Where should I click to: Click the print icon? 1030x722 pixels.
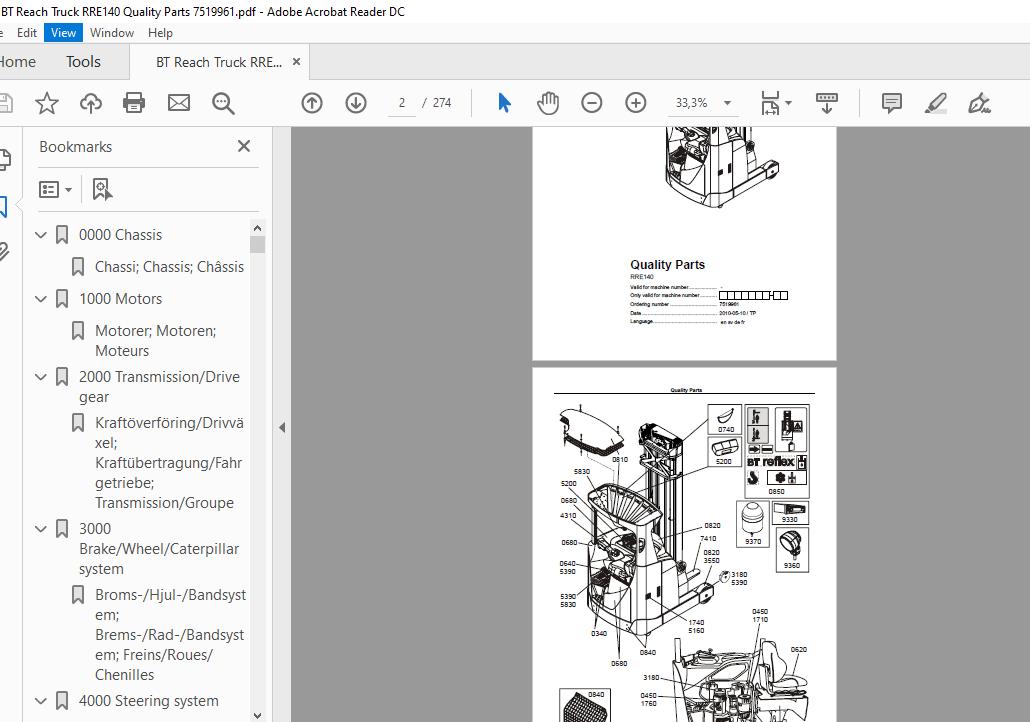coord(134,103)
